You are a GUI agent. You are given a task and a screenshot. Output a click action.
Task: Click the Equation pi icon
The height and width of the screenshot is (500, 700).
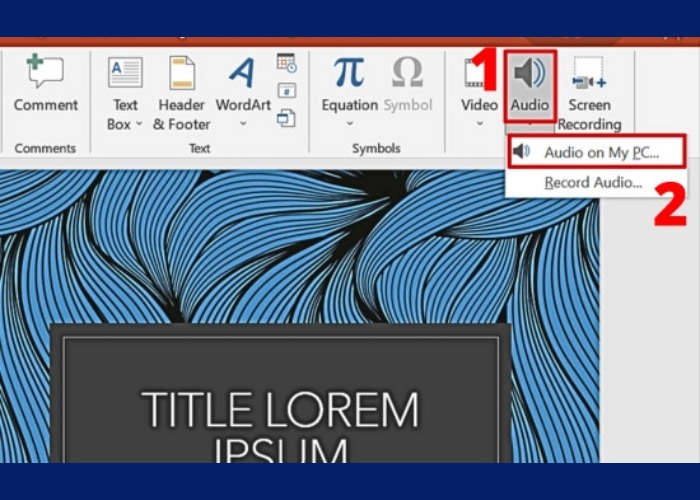(349, 71)
